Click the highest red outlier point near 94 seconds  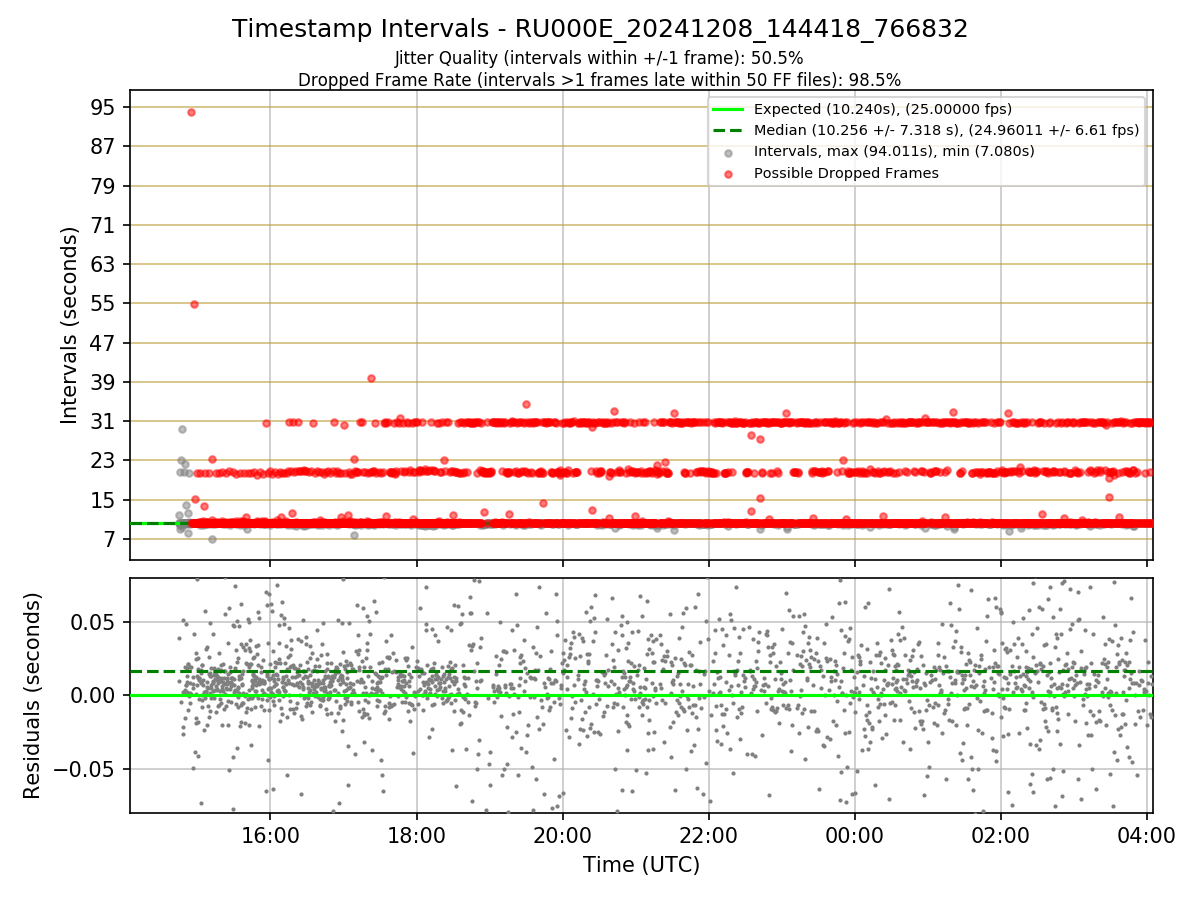pyautogui.click(x=191, y=112)
